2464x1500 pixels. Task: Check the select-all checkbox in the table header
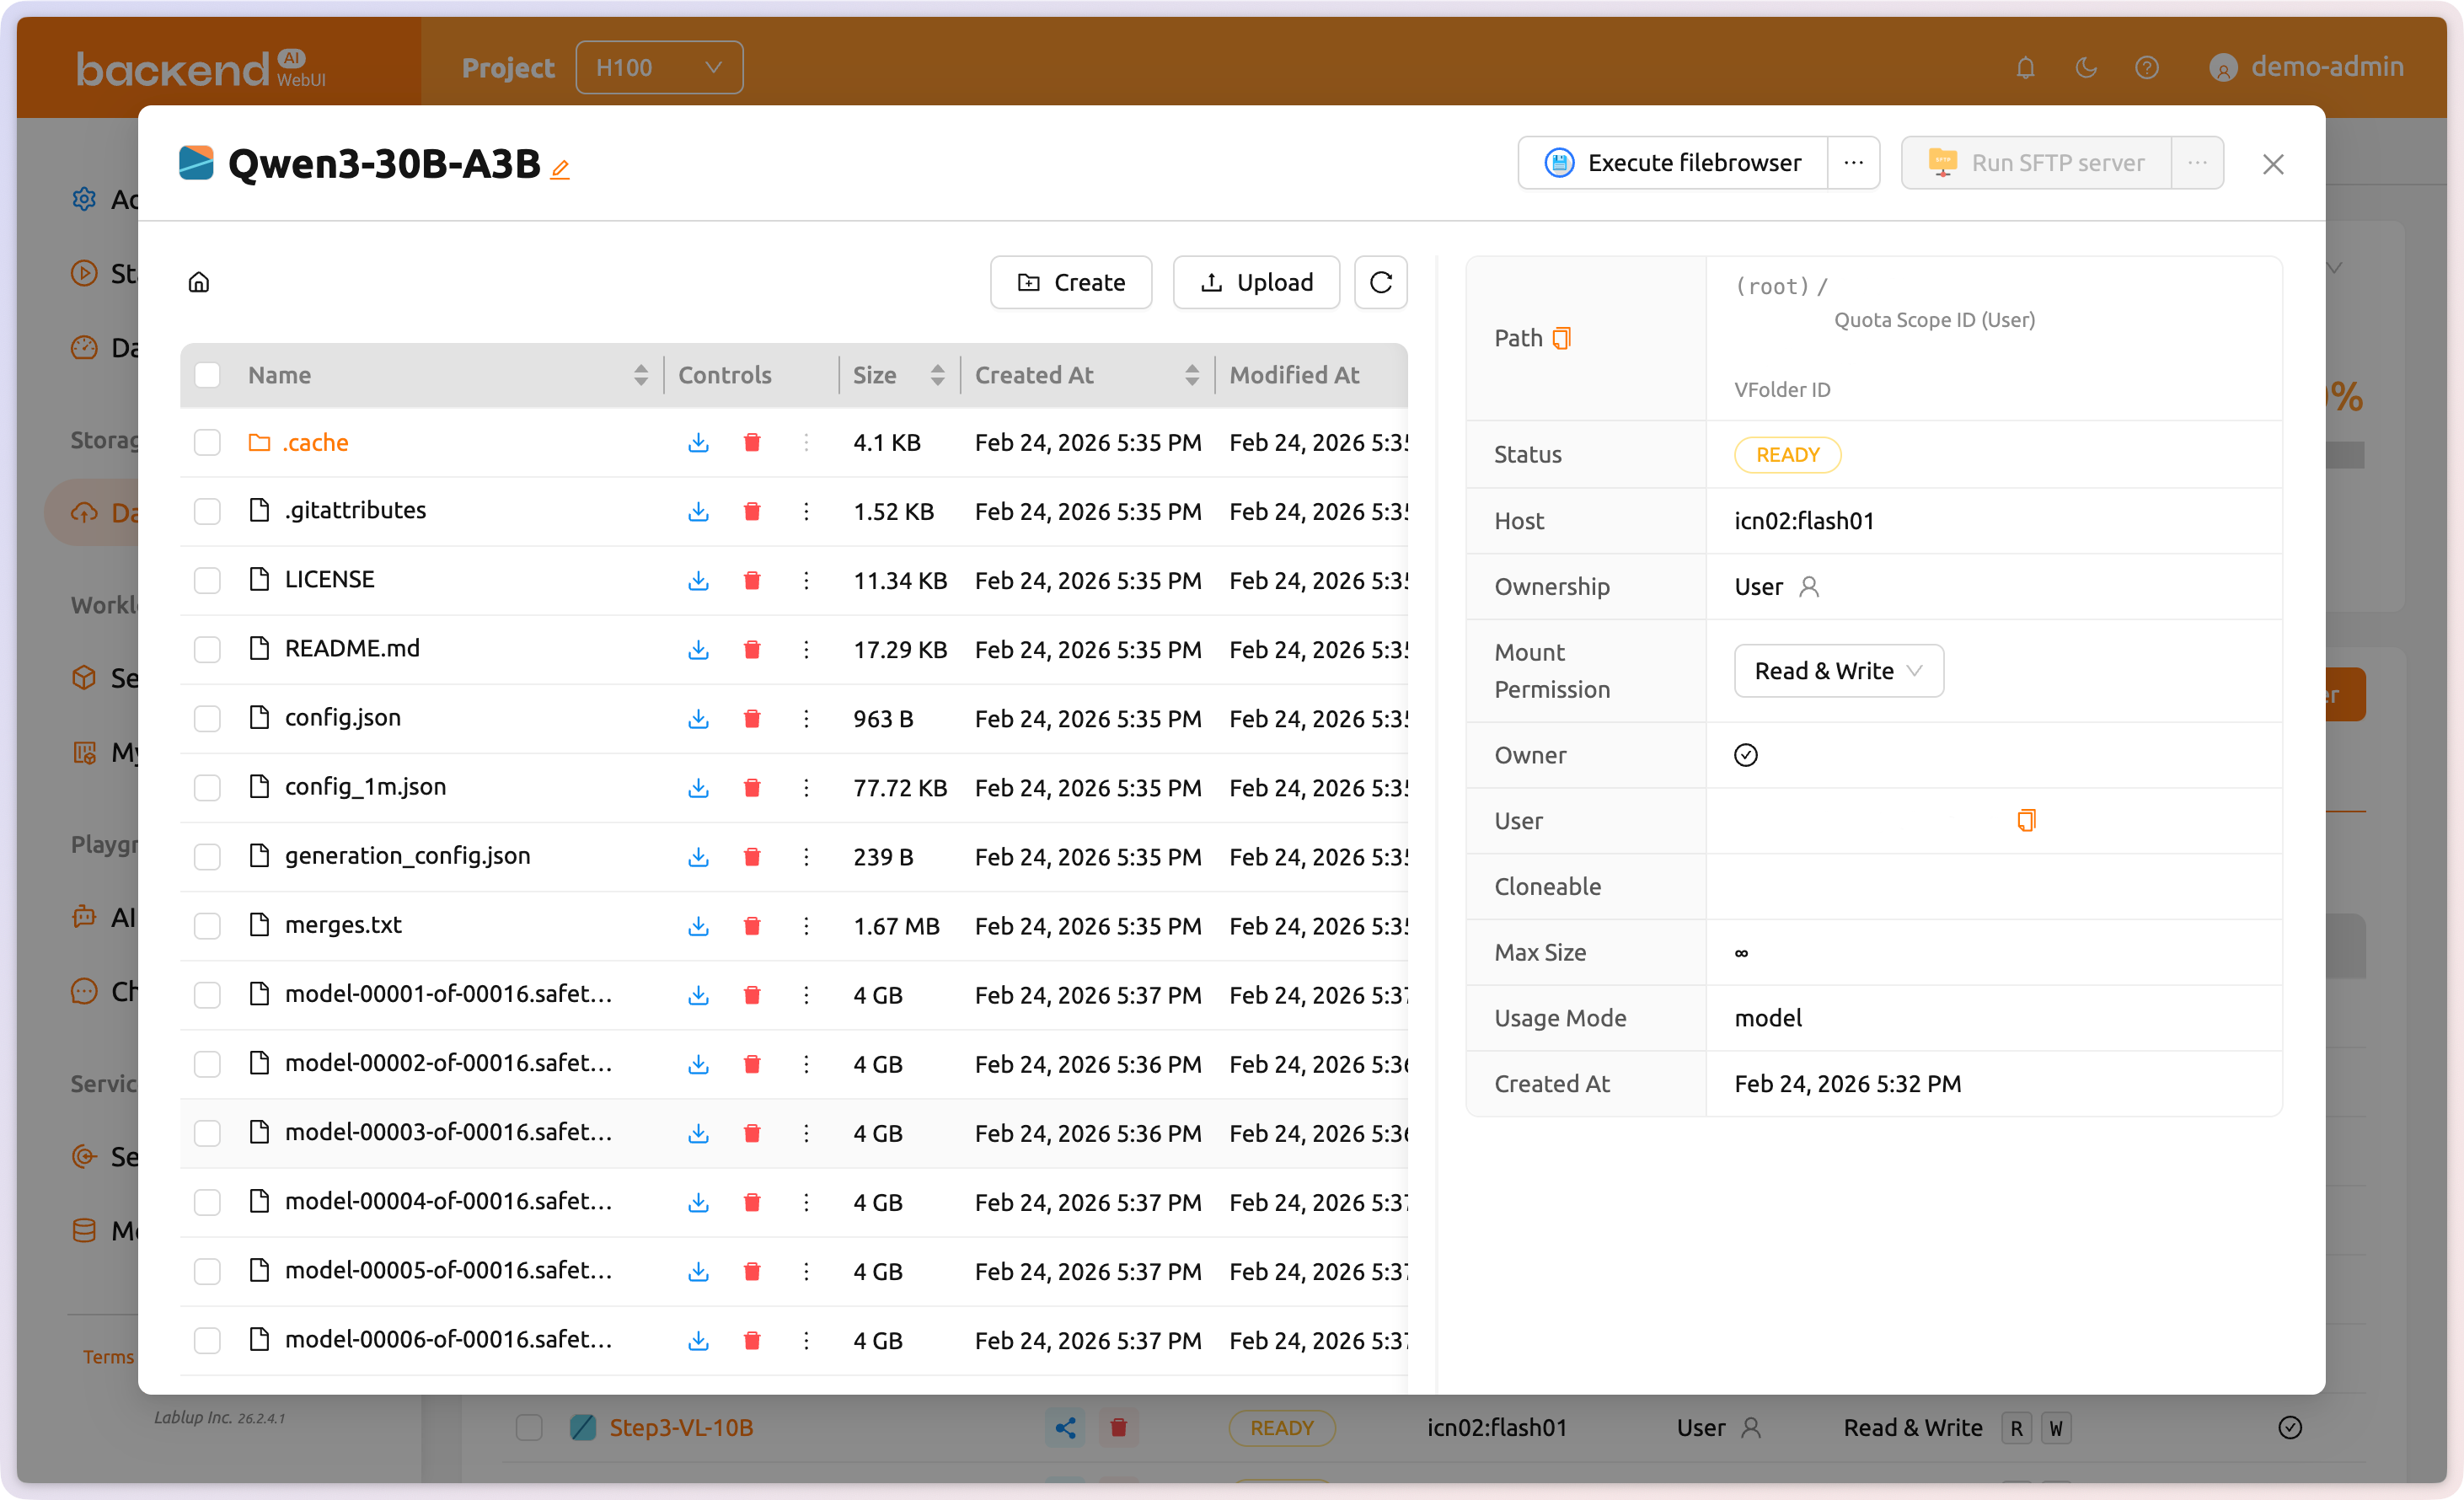[x=207, y=374]
